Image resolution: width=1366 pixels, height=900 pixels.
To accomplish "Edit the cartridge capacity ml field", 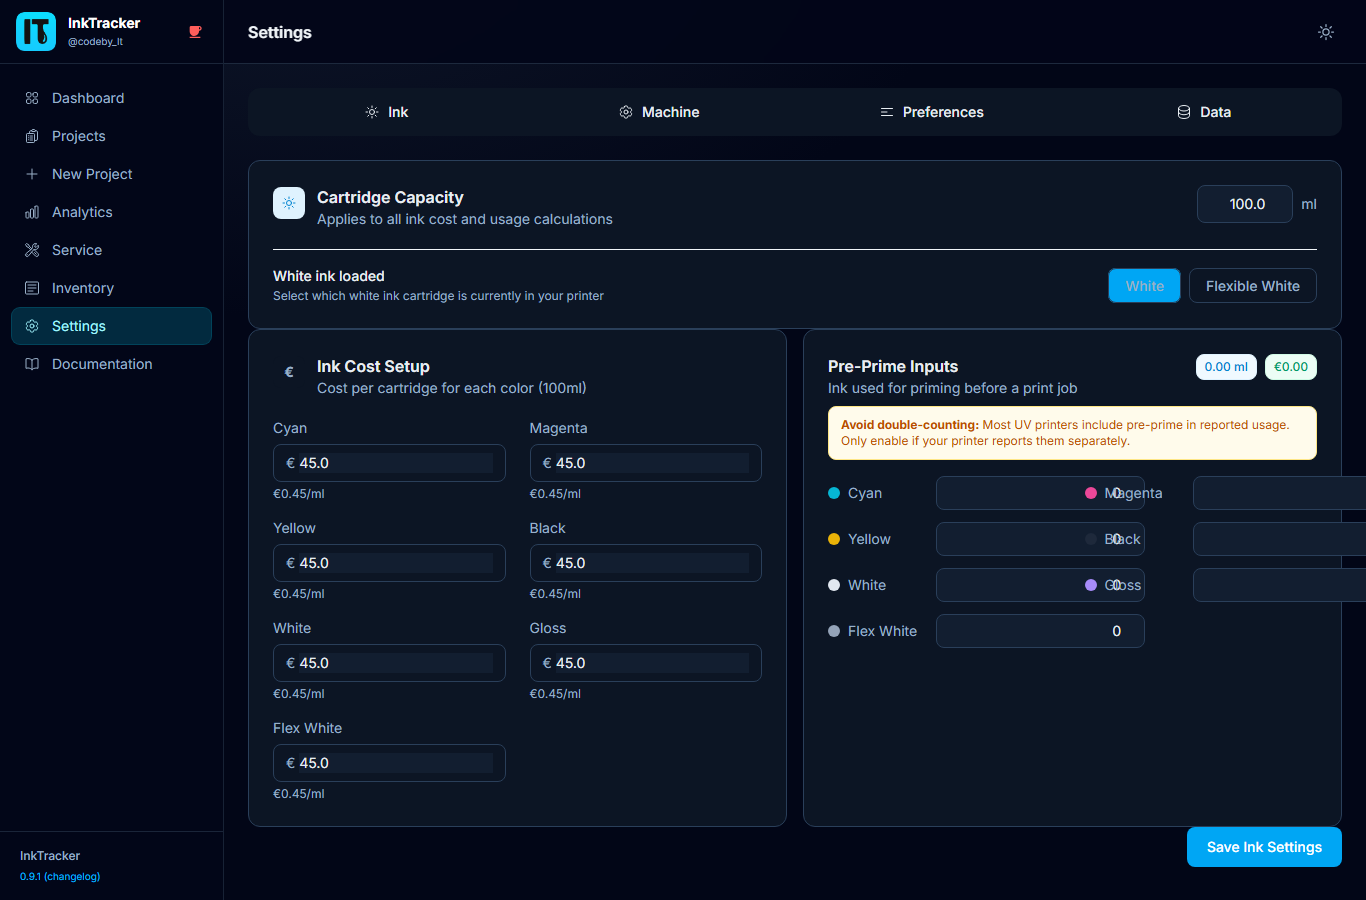I will pyautogui.click(x=1245, y=204).
